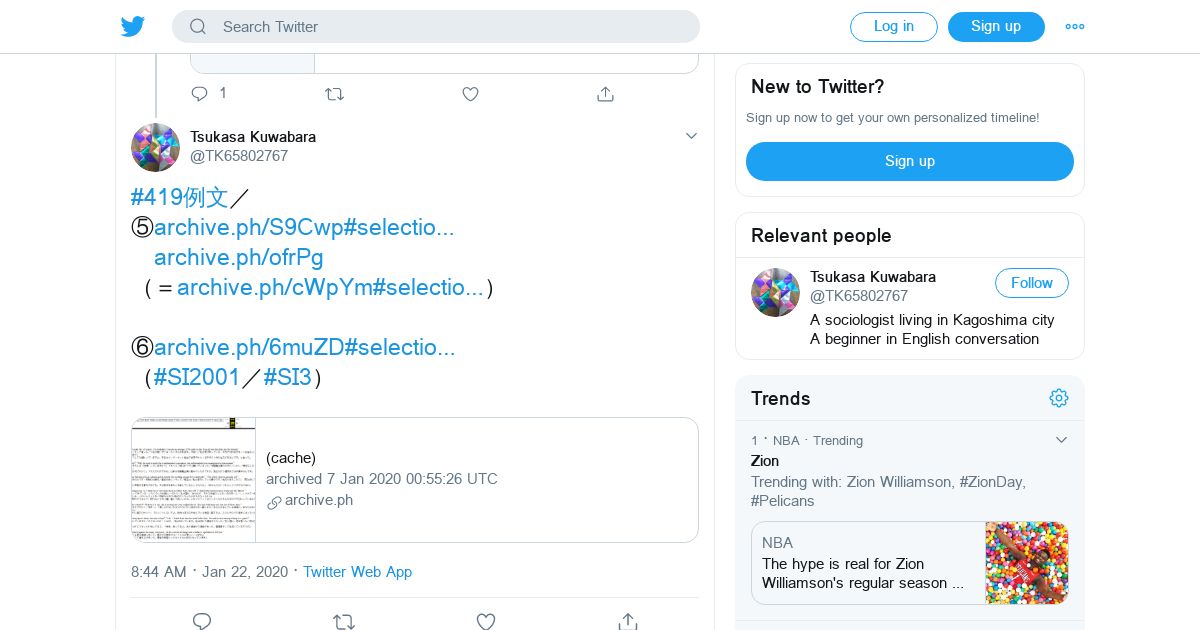Screen dimensions: 1200x630
Task: Open the #SI2001 hashtag
Action: click(x=197, y=378)
